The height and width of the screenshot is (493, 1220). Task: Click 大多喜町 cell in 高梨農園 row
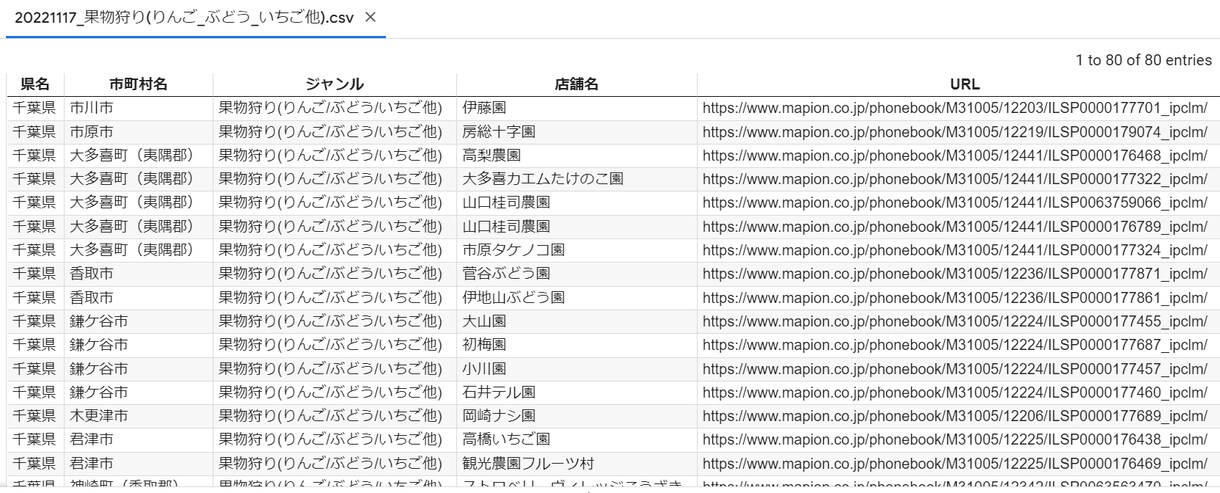point(138,155)
